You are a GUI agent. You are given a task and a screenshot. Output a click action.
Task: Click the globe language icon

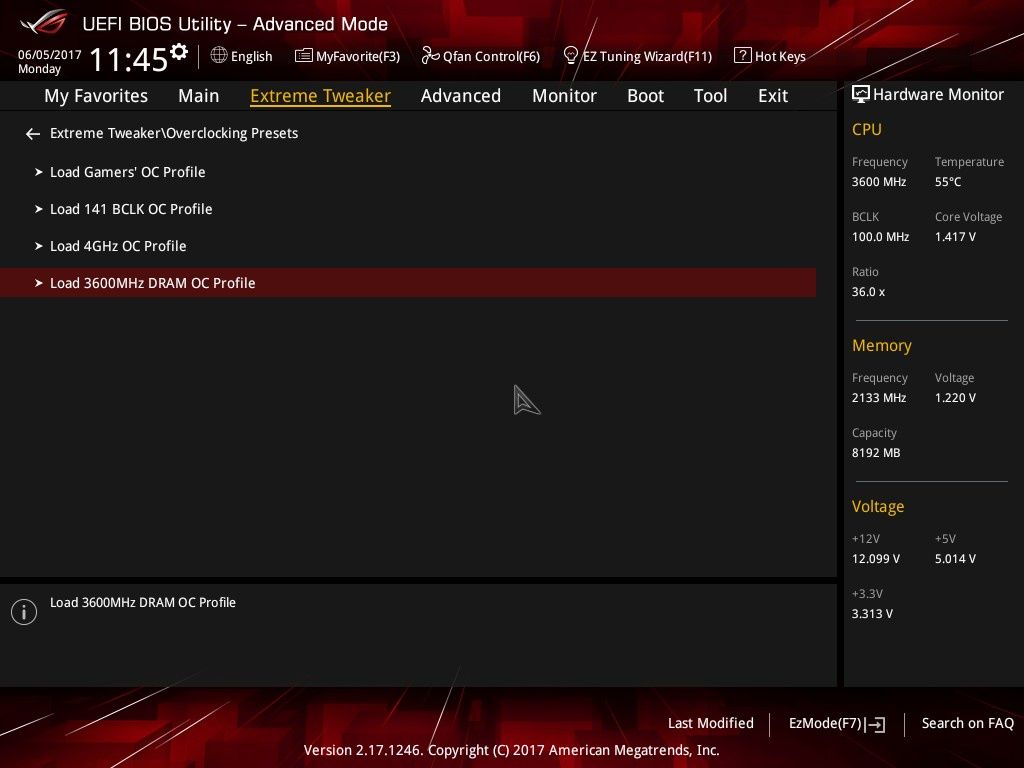pyautogui.click(x=219, y=55)
